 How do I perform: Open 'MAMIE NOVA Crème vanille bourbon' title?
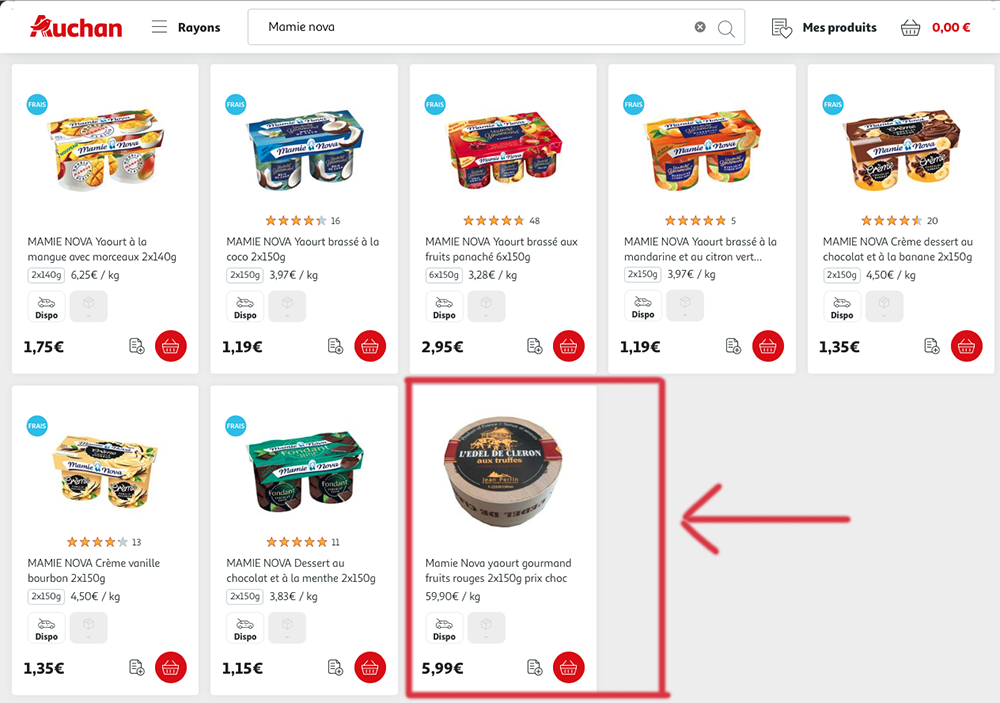(94, 570)
